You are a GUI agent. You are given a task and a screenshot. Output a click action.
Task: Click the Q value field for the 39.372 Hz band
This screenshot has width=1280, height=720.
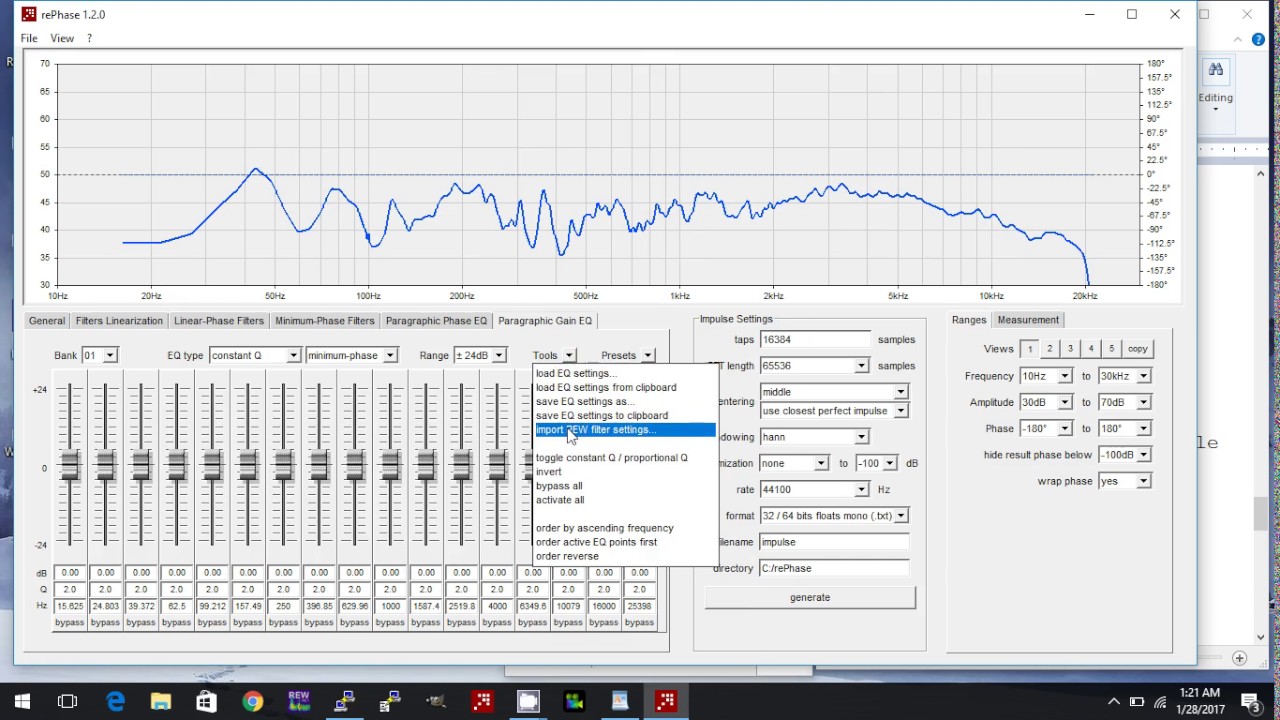click(141, 590)
